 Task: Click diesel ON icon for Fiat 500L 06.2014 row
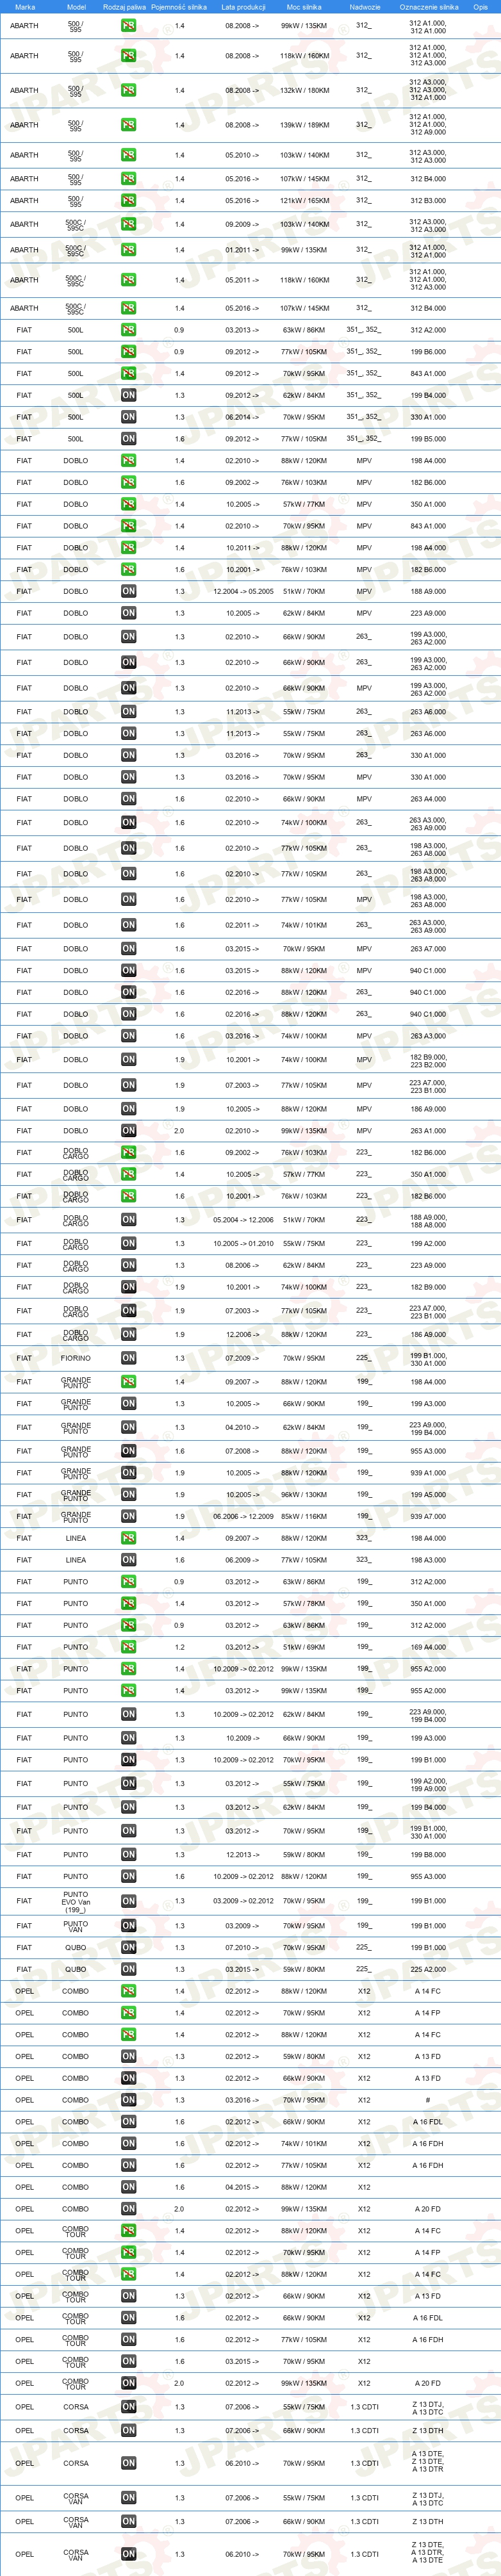[128, 417]
